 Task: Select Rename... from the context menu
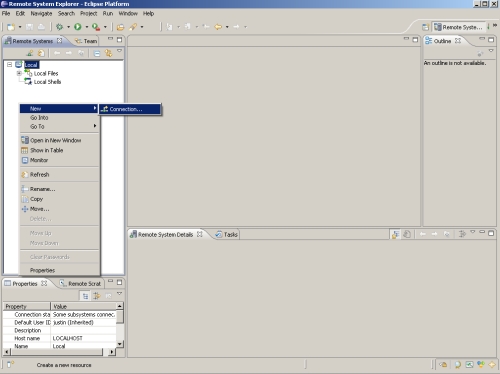tap(60, 189)
